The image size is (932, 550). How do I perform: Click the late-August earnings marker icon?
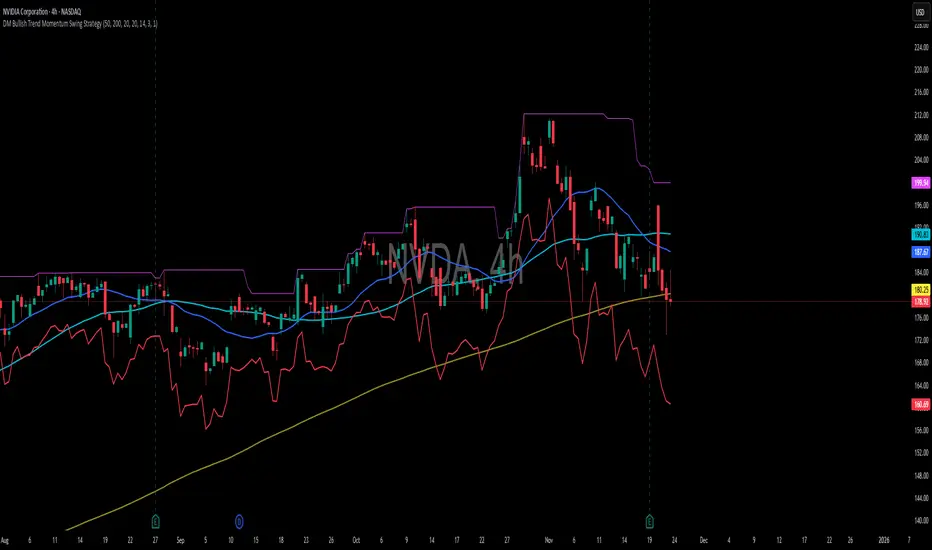tap(156, 522)
